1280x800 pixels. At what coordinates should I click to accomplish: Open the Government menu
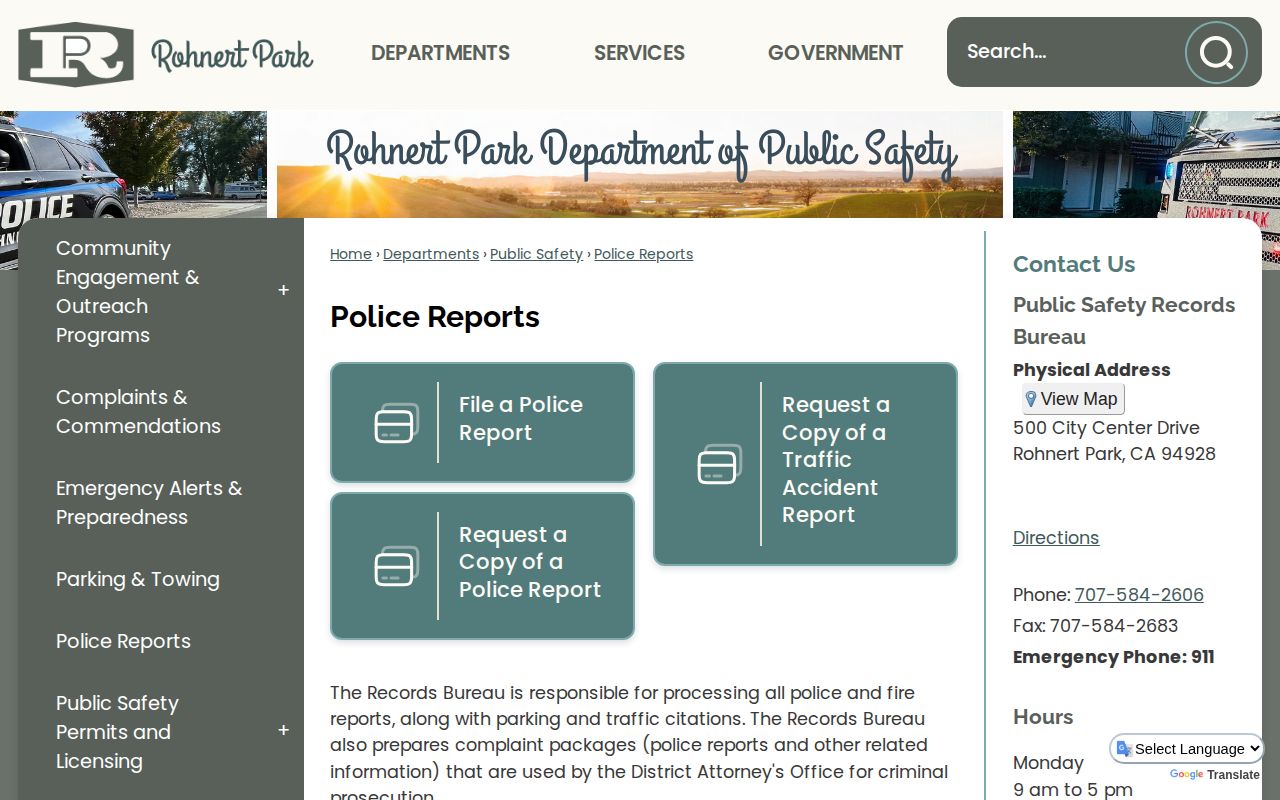coord(835,53)
